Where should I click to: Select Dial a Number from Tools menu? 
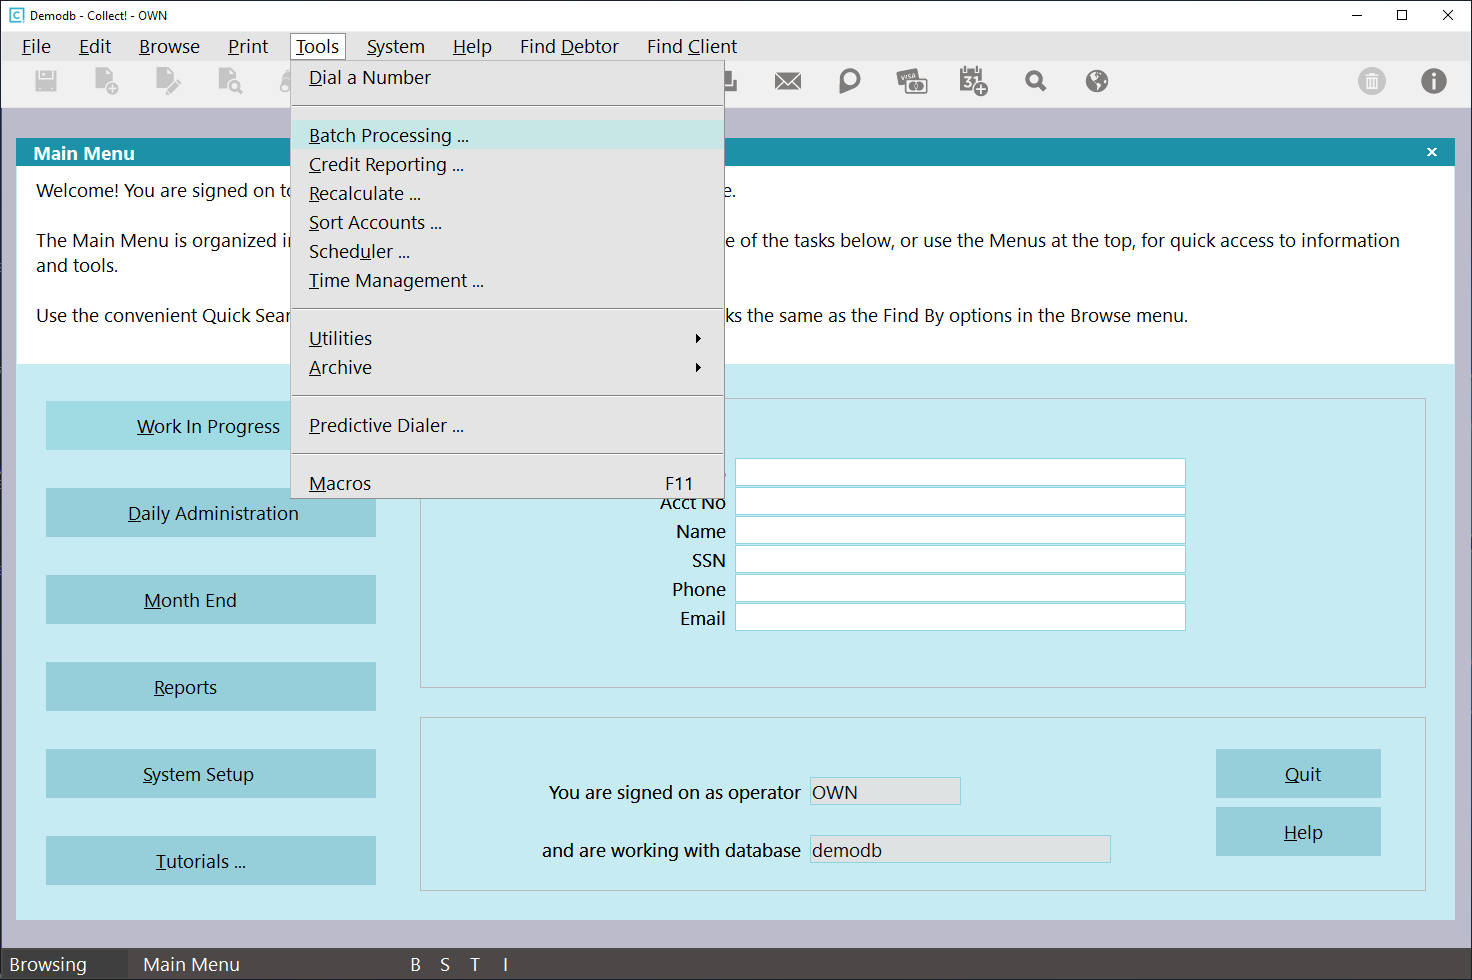click(x=507, y=78)
